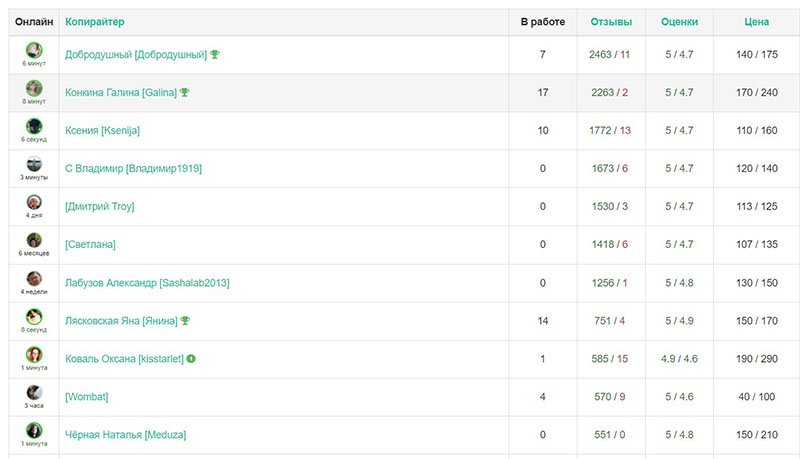Viewport: 800px width, 459px height.
Task: Click the avatar of Wombat
Action: coord(34,392)
